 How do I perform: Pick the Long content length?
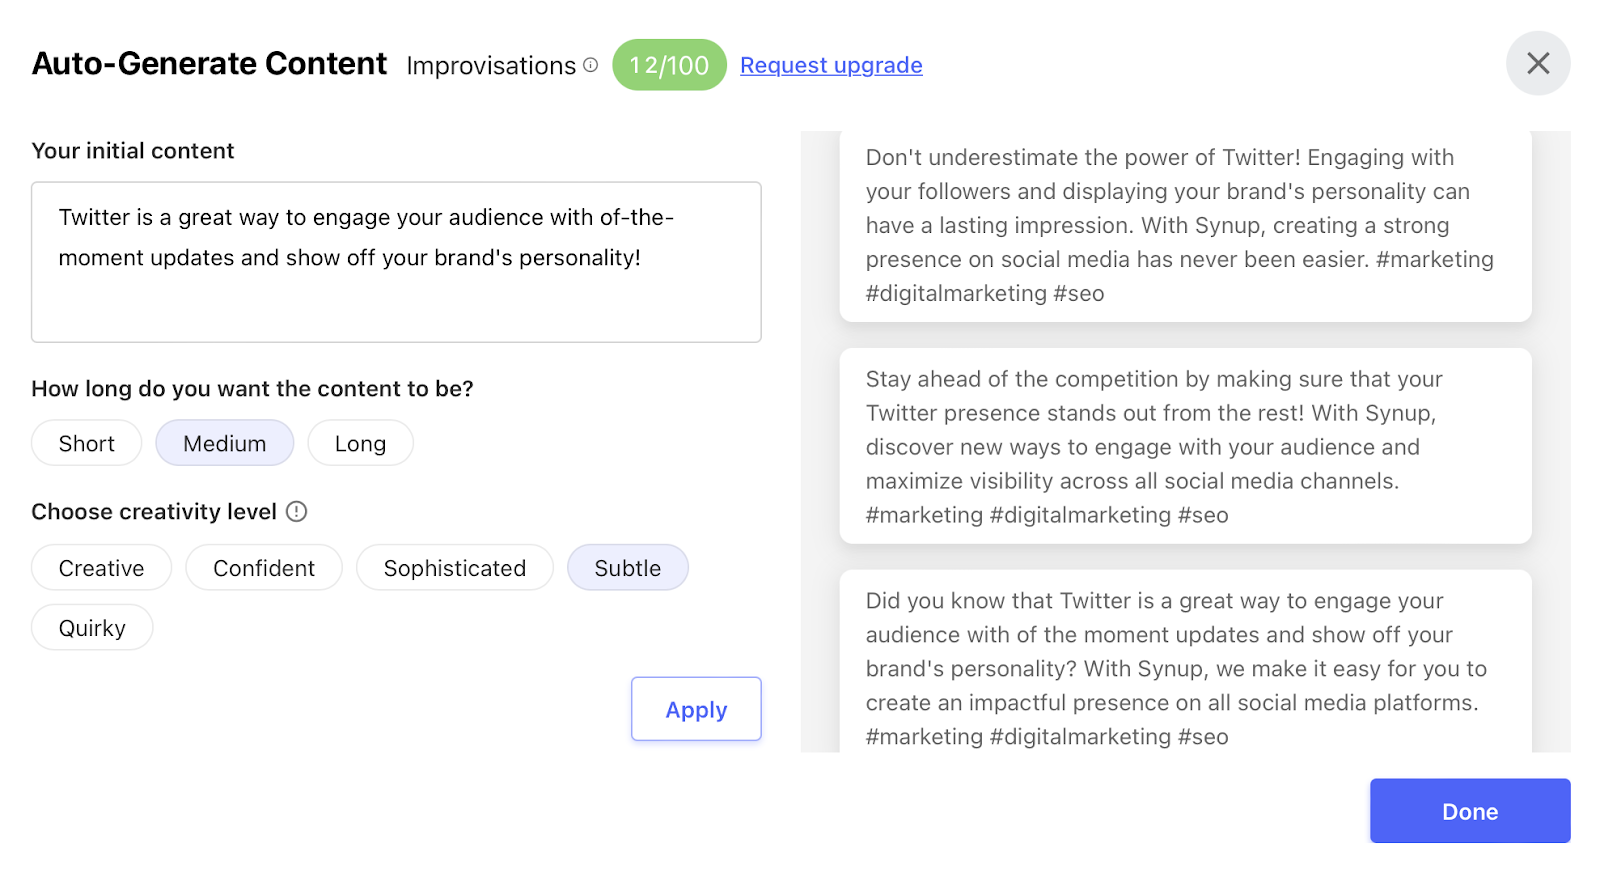tap(360, 443)
